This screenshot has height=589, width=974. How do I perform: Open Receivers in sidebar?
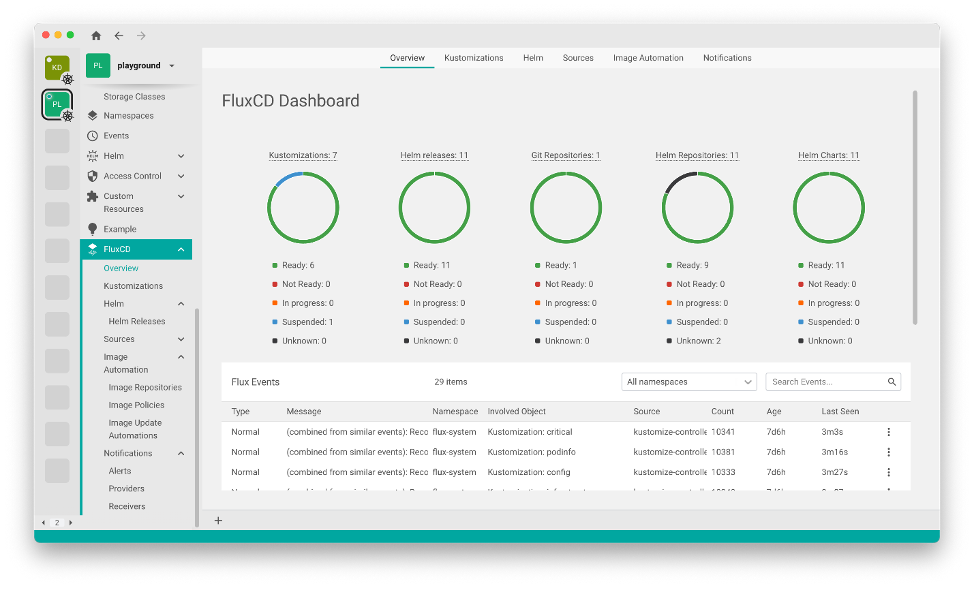pos(127,506)
